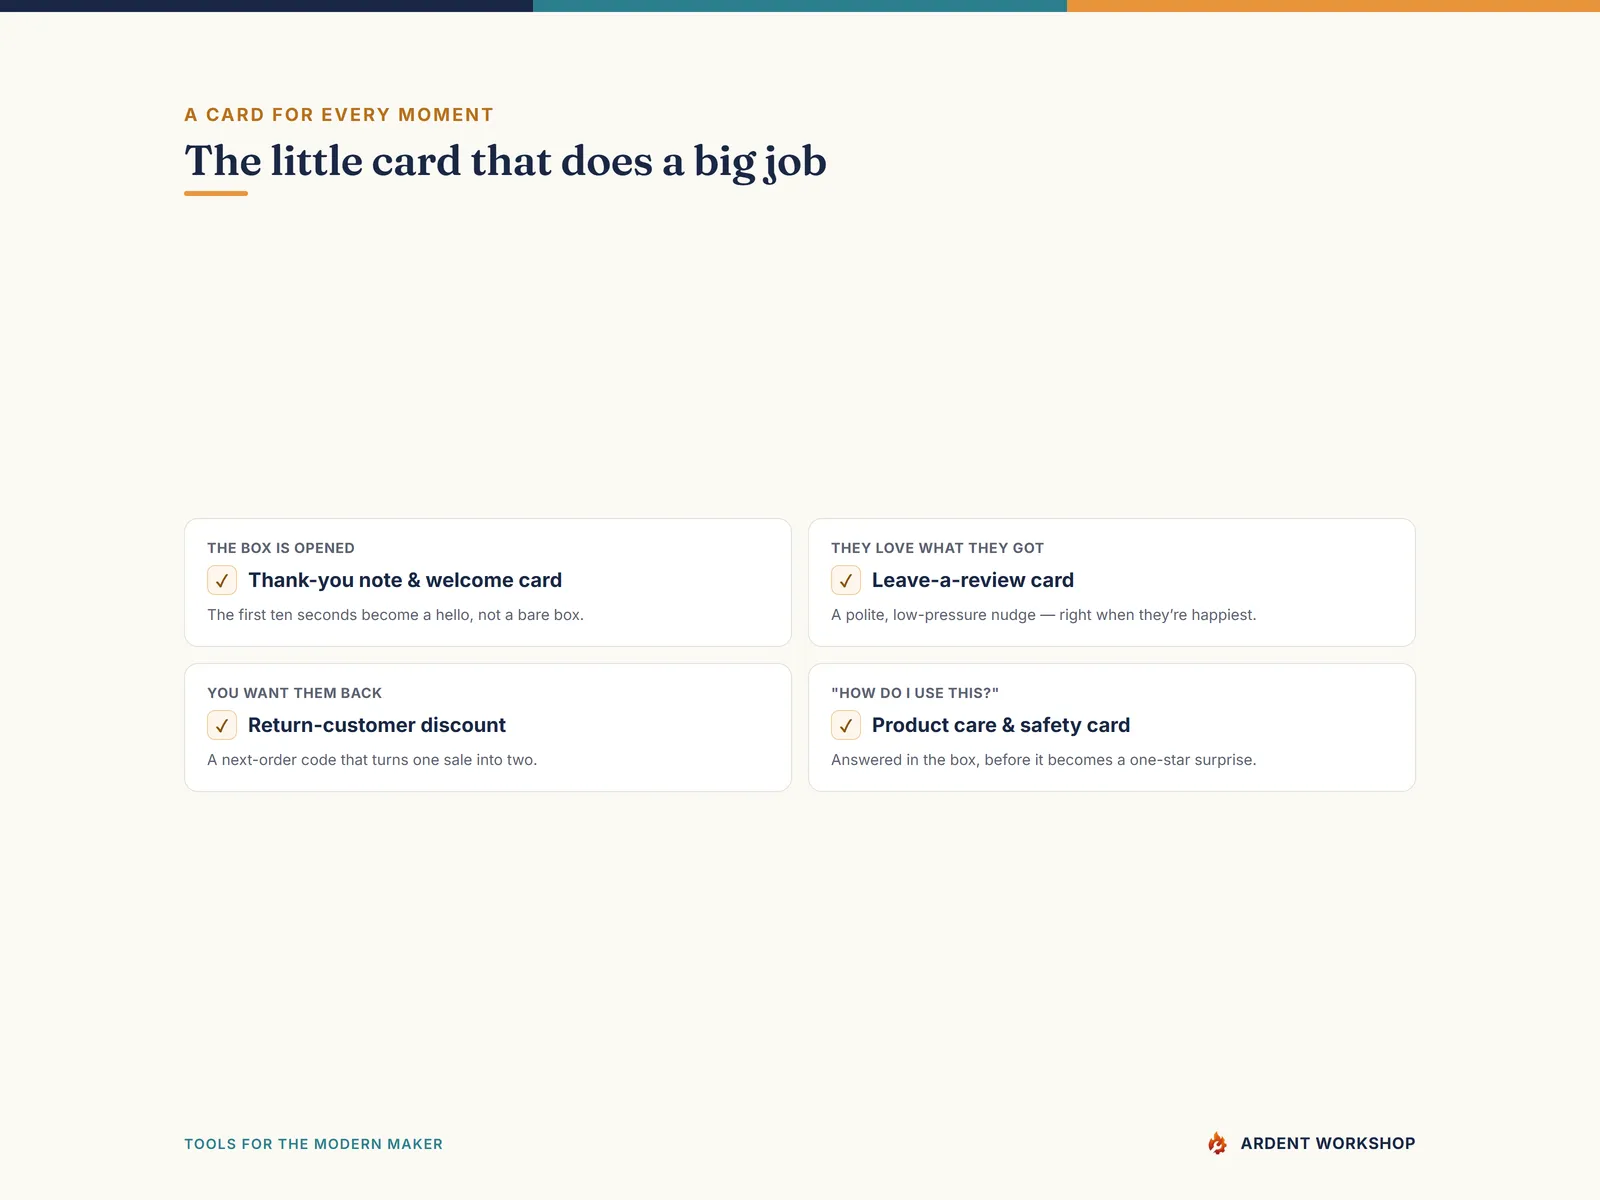The width and height of the screenshot is (1600, 1200).
Task: Click the '"How do I use this?"' label
Action: pos(915,693)
